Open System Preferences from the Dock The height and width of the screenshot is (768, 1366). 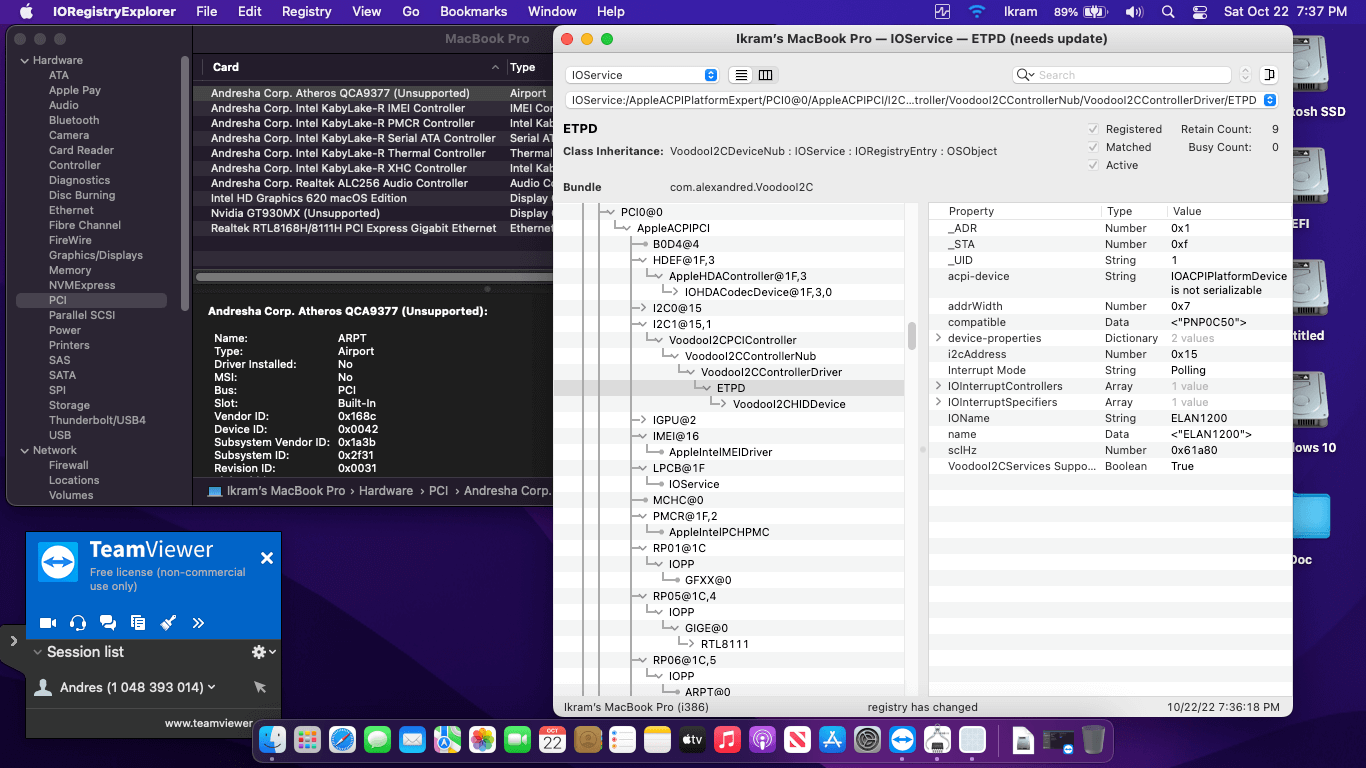click(x=866, y=740)
